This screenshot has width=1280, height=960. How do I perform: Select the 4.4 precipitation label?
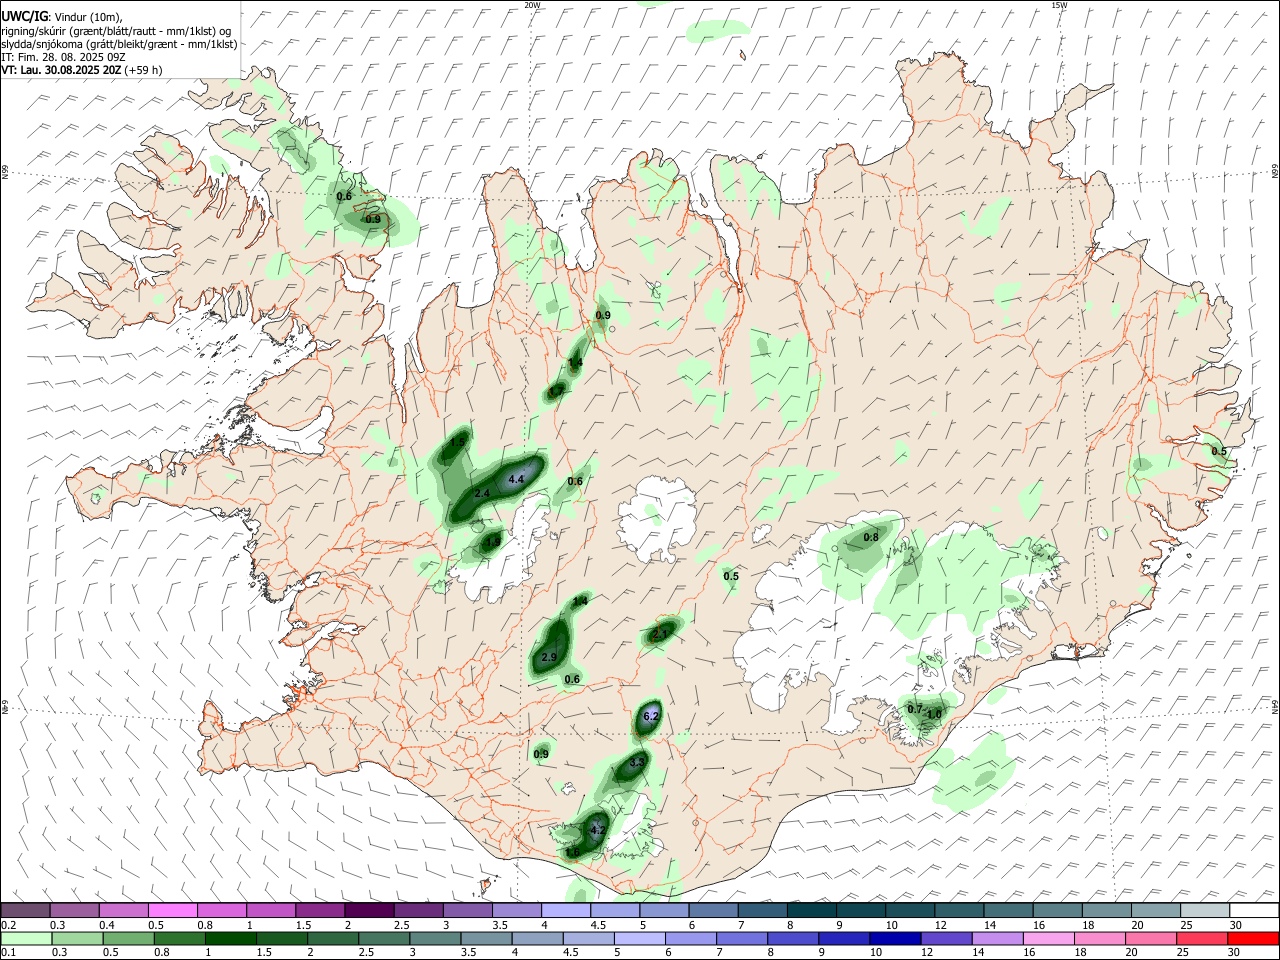(517, 480)
